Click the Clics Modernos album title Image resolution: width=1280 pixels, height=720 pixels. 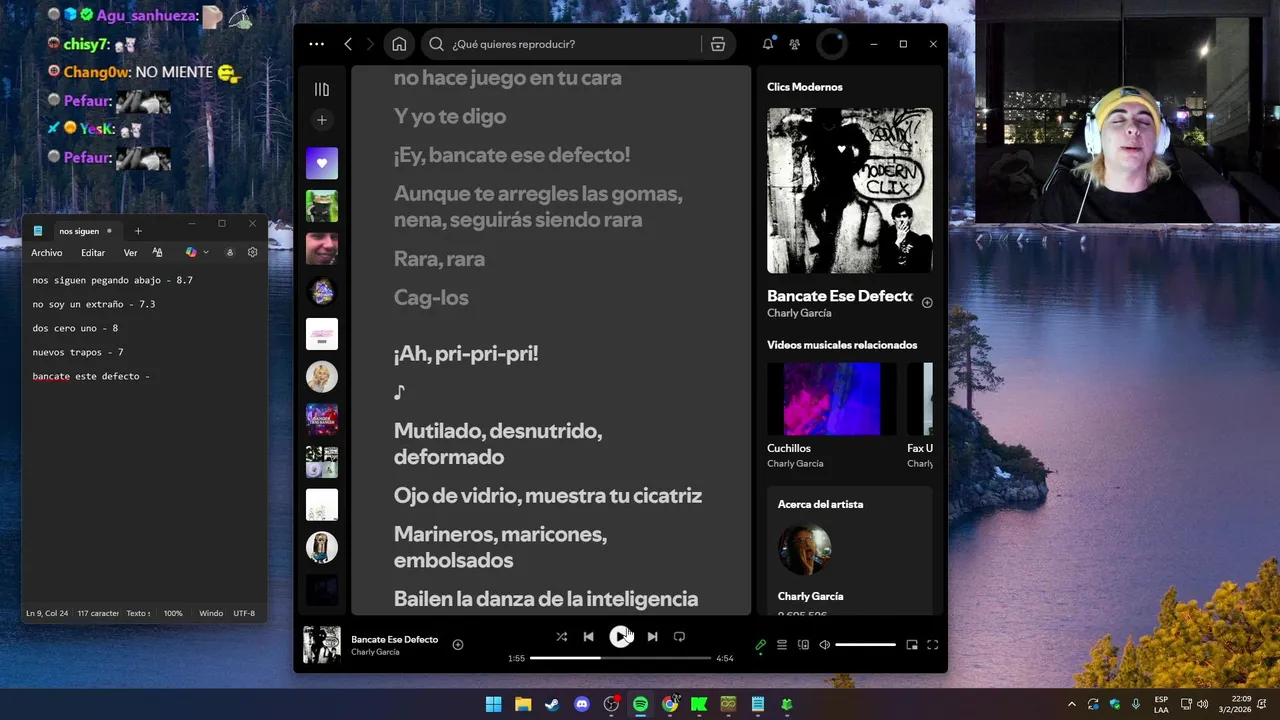coord(804,87)
